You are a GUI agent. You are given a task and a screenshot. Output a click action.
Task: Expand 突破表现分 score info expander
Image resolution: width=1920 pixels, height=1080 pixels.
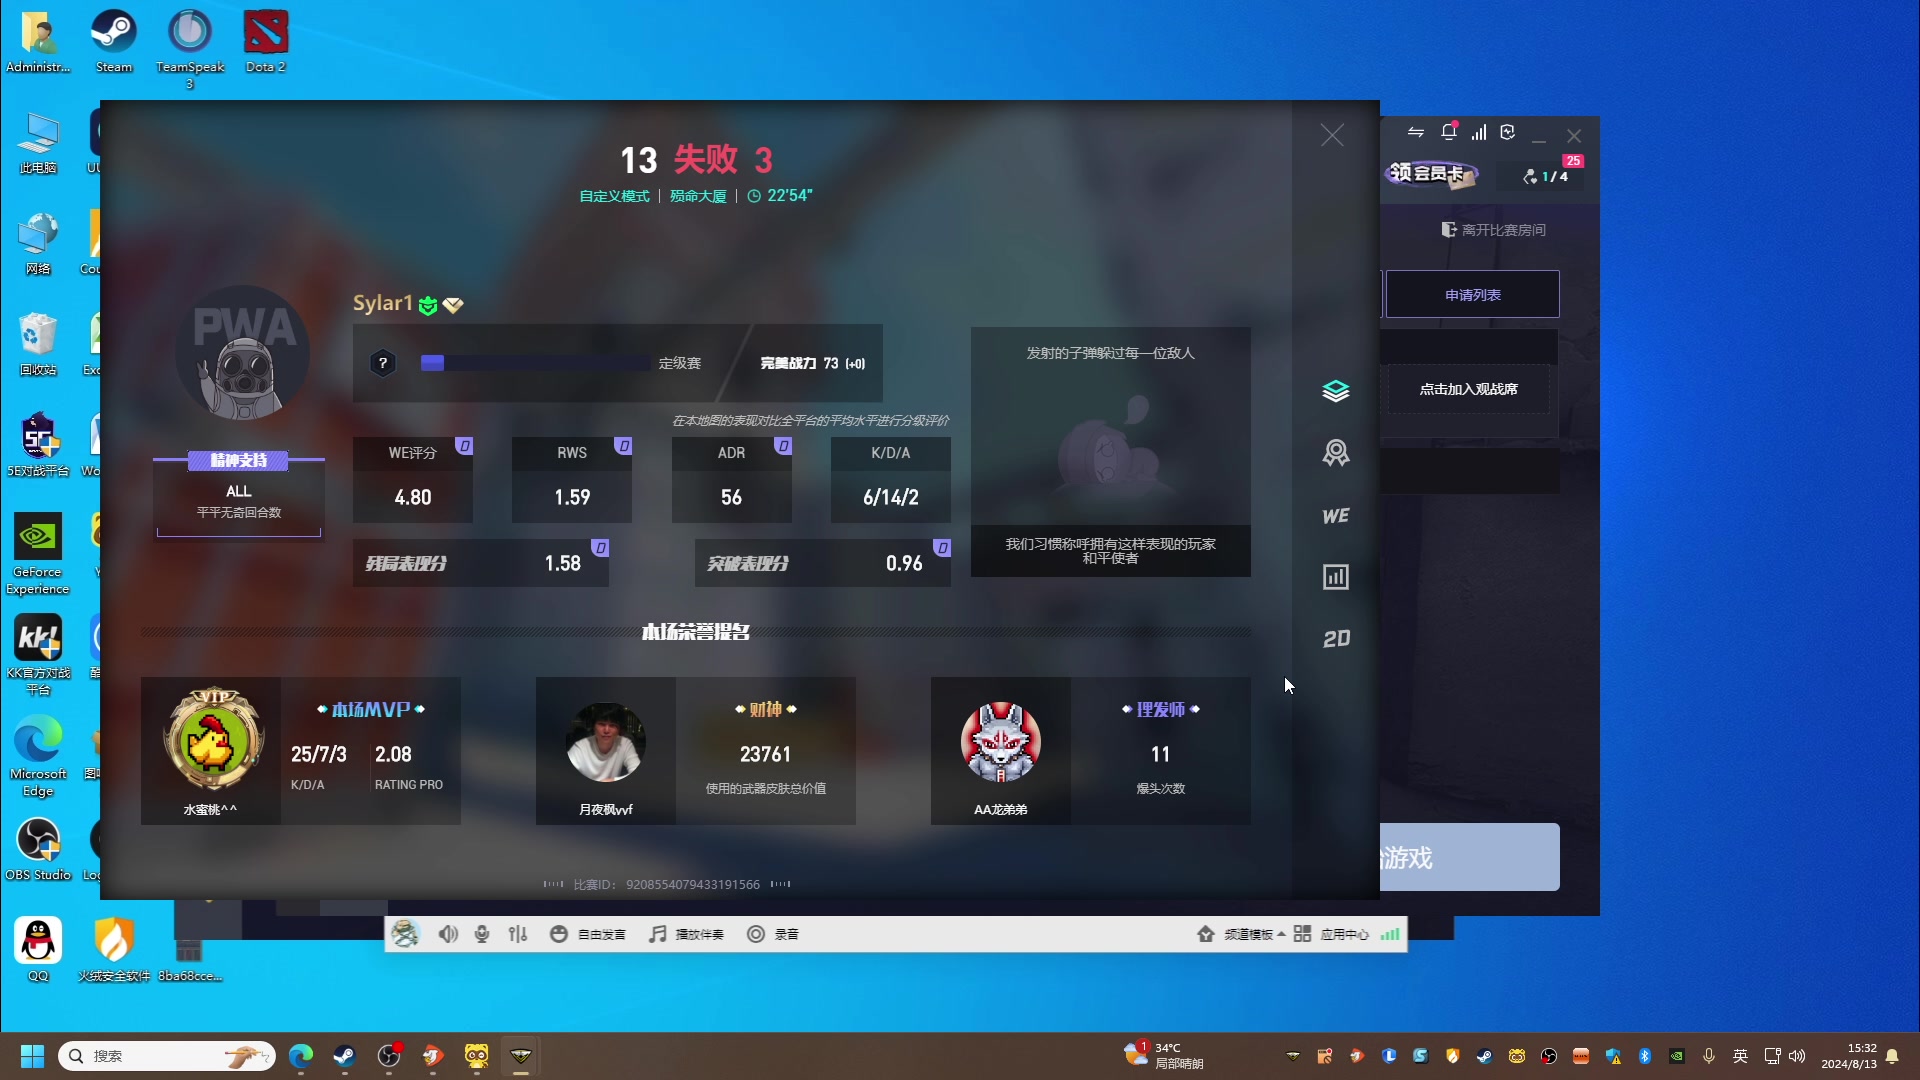(x=943, y=546)
